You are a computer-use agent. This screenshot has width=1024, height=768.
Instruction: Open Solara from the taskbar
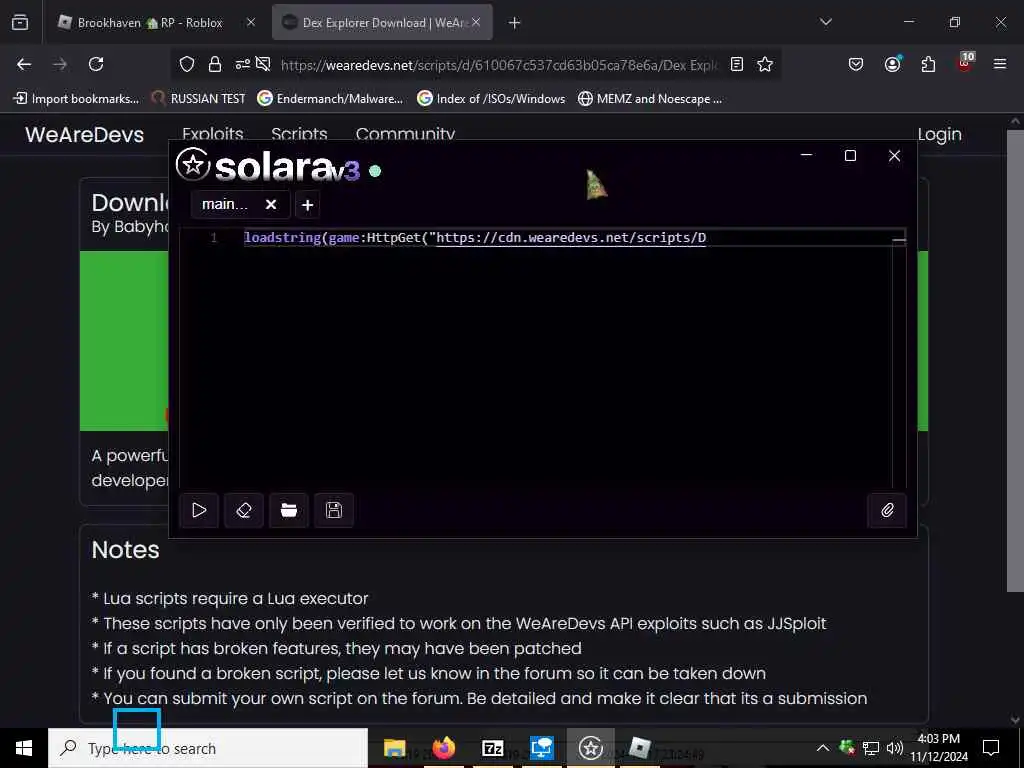point(590,748)
